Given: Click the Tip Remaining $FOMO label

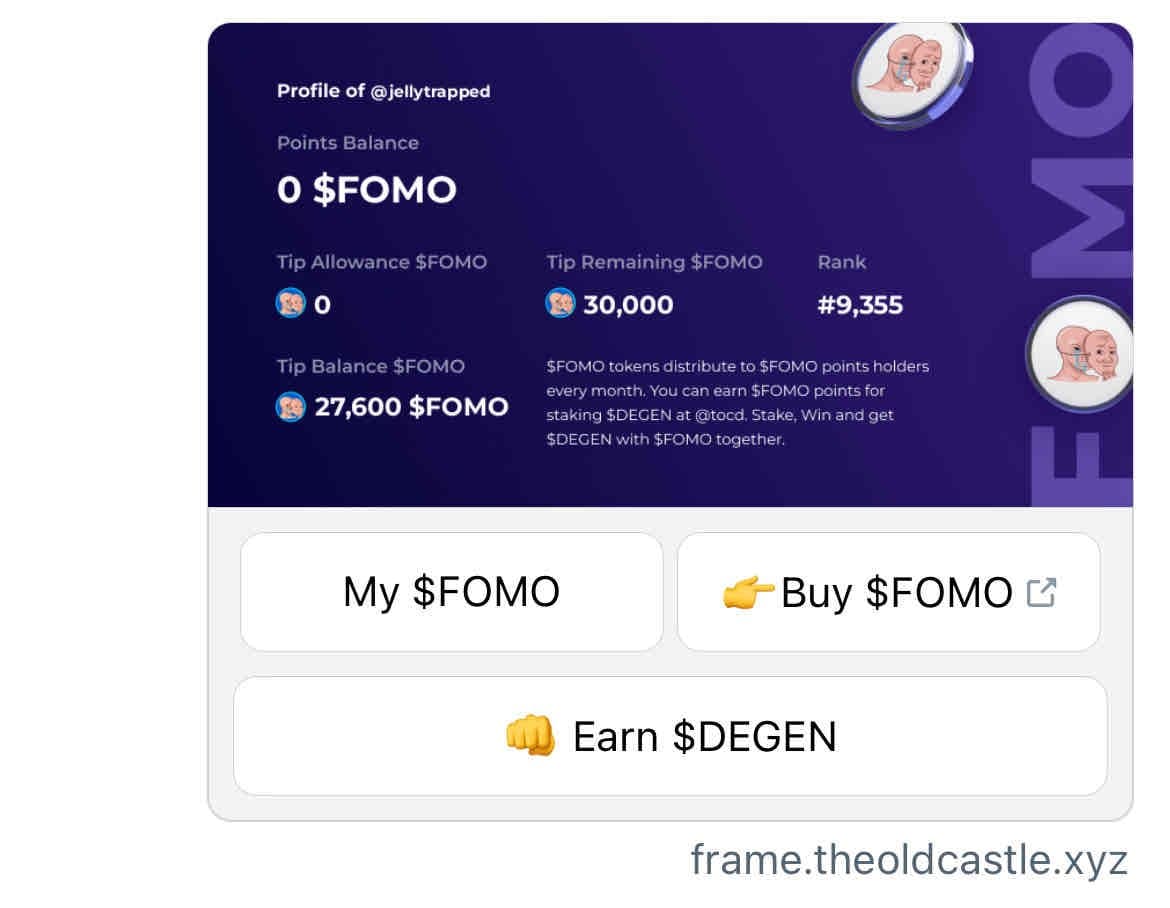Looking at the screenshot, I should pos(654,263).
